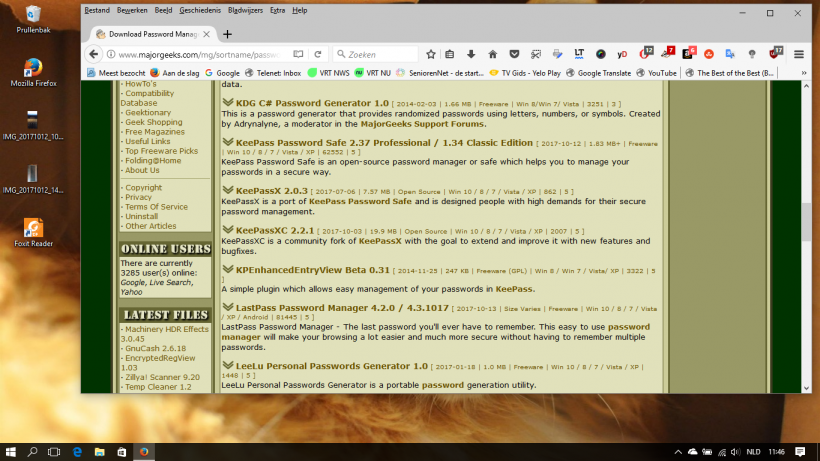Open the Action Center notification icon
Screen dimensions: 820x461
coord(800,452)
